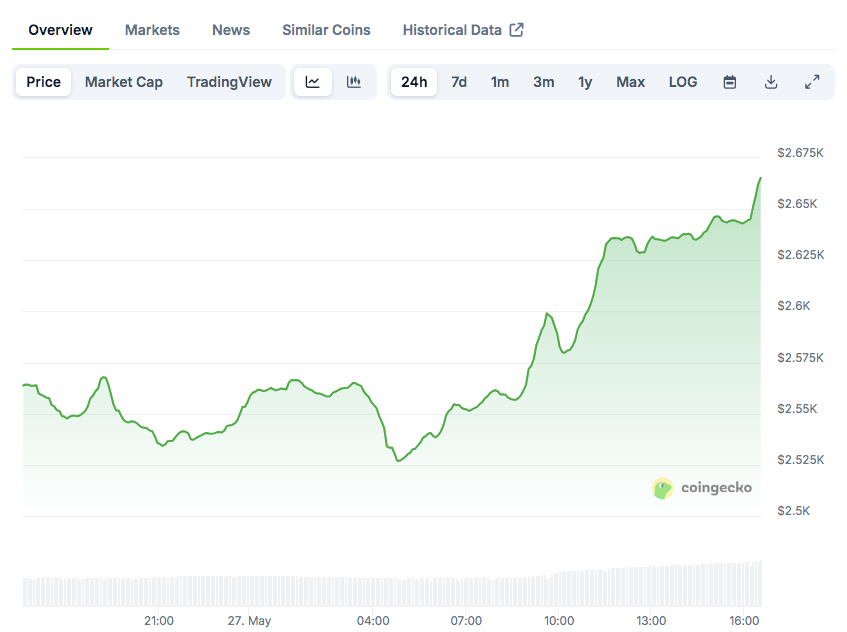Switch to line chart view icon

[x=313, y=82]
